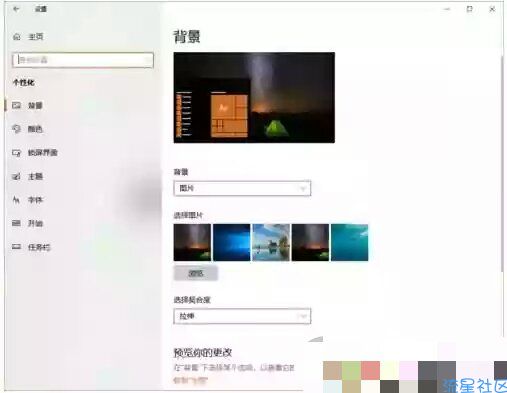Pick the teal underwater picture thumbnail

[350, 242]
